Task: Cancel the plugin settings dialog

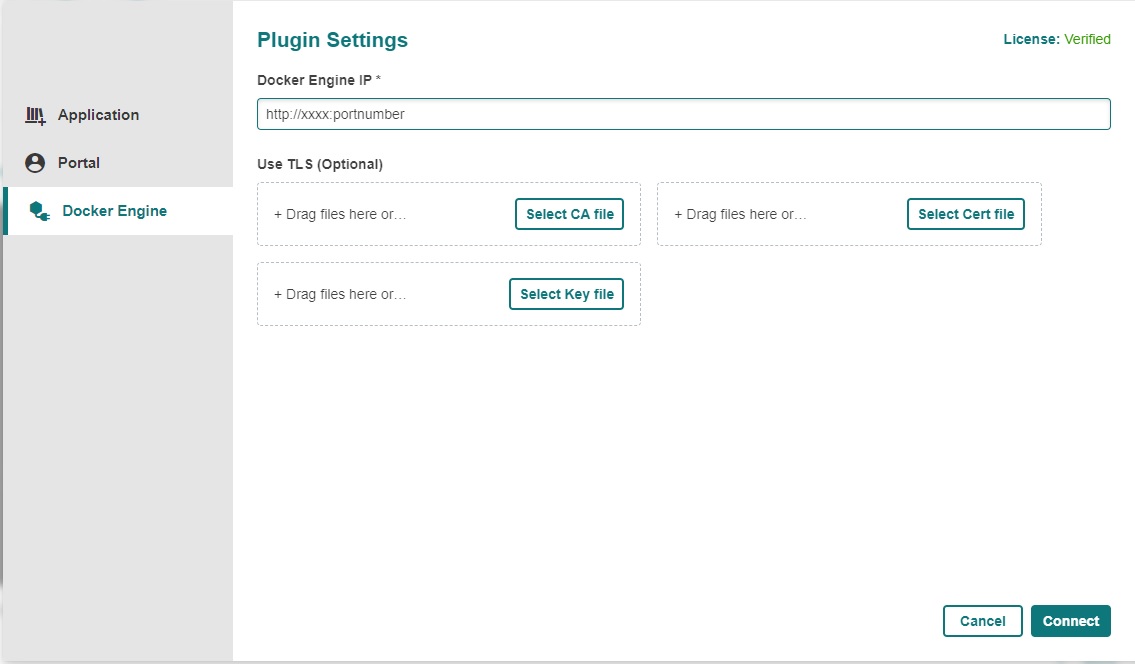Action: point(982,621)
